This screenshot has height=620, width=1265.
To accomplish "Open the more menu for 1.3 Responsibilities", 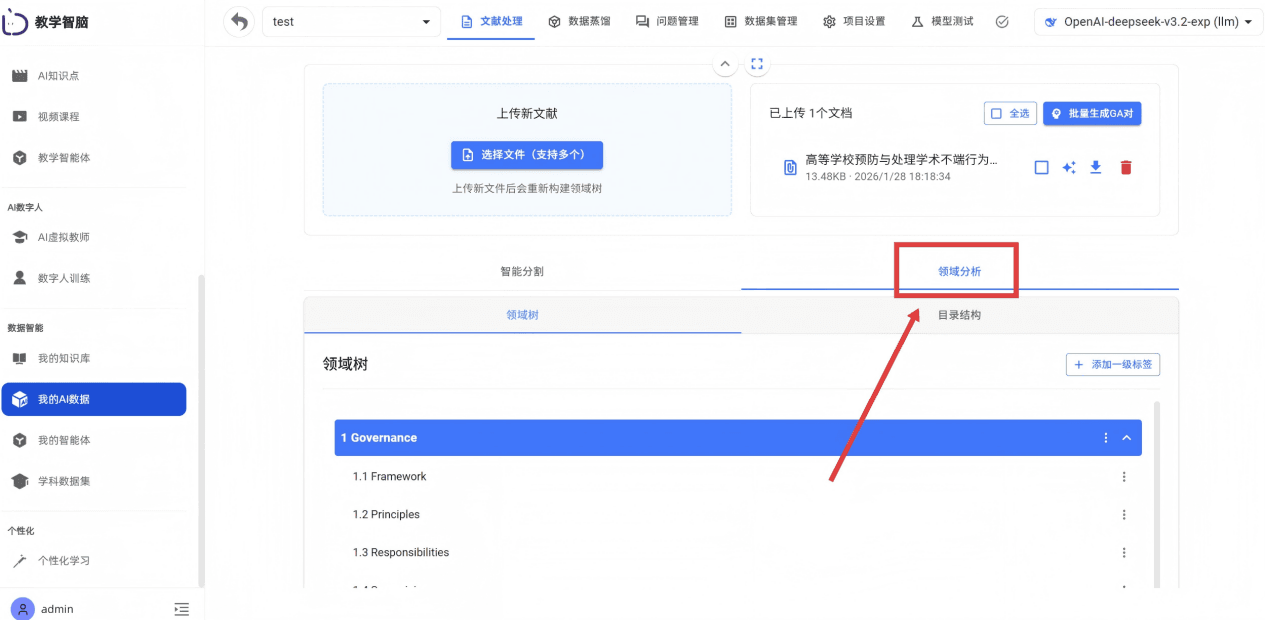I will [x=1124, y=553].
